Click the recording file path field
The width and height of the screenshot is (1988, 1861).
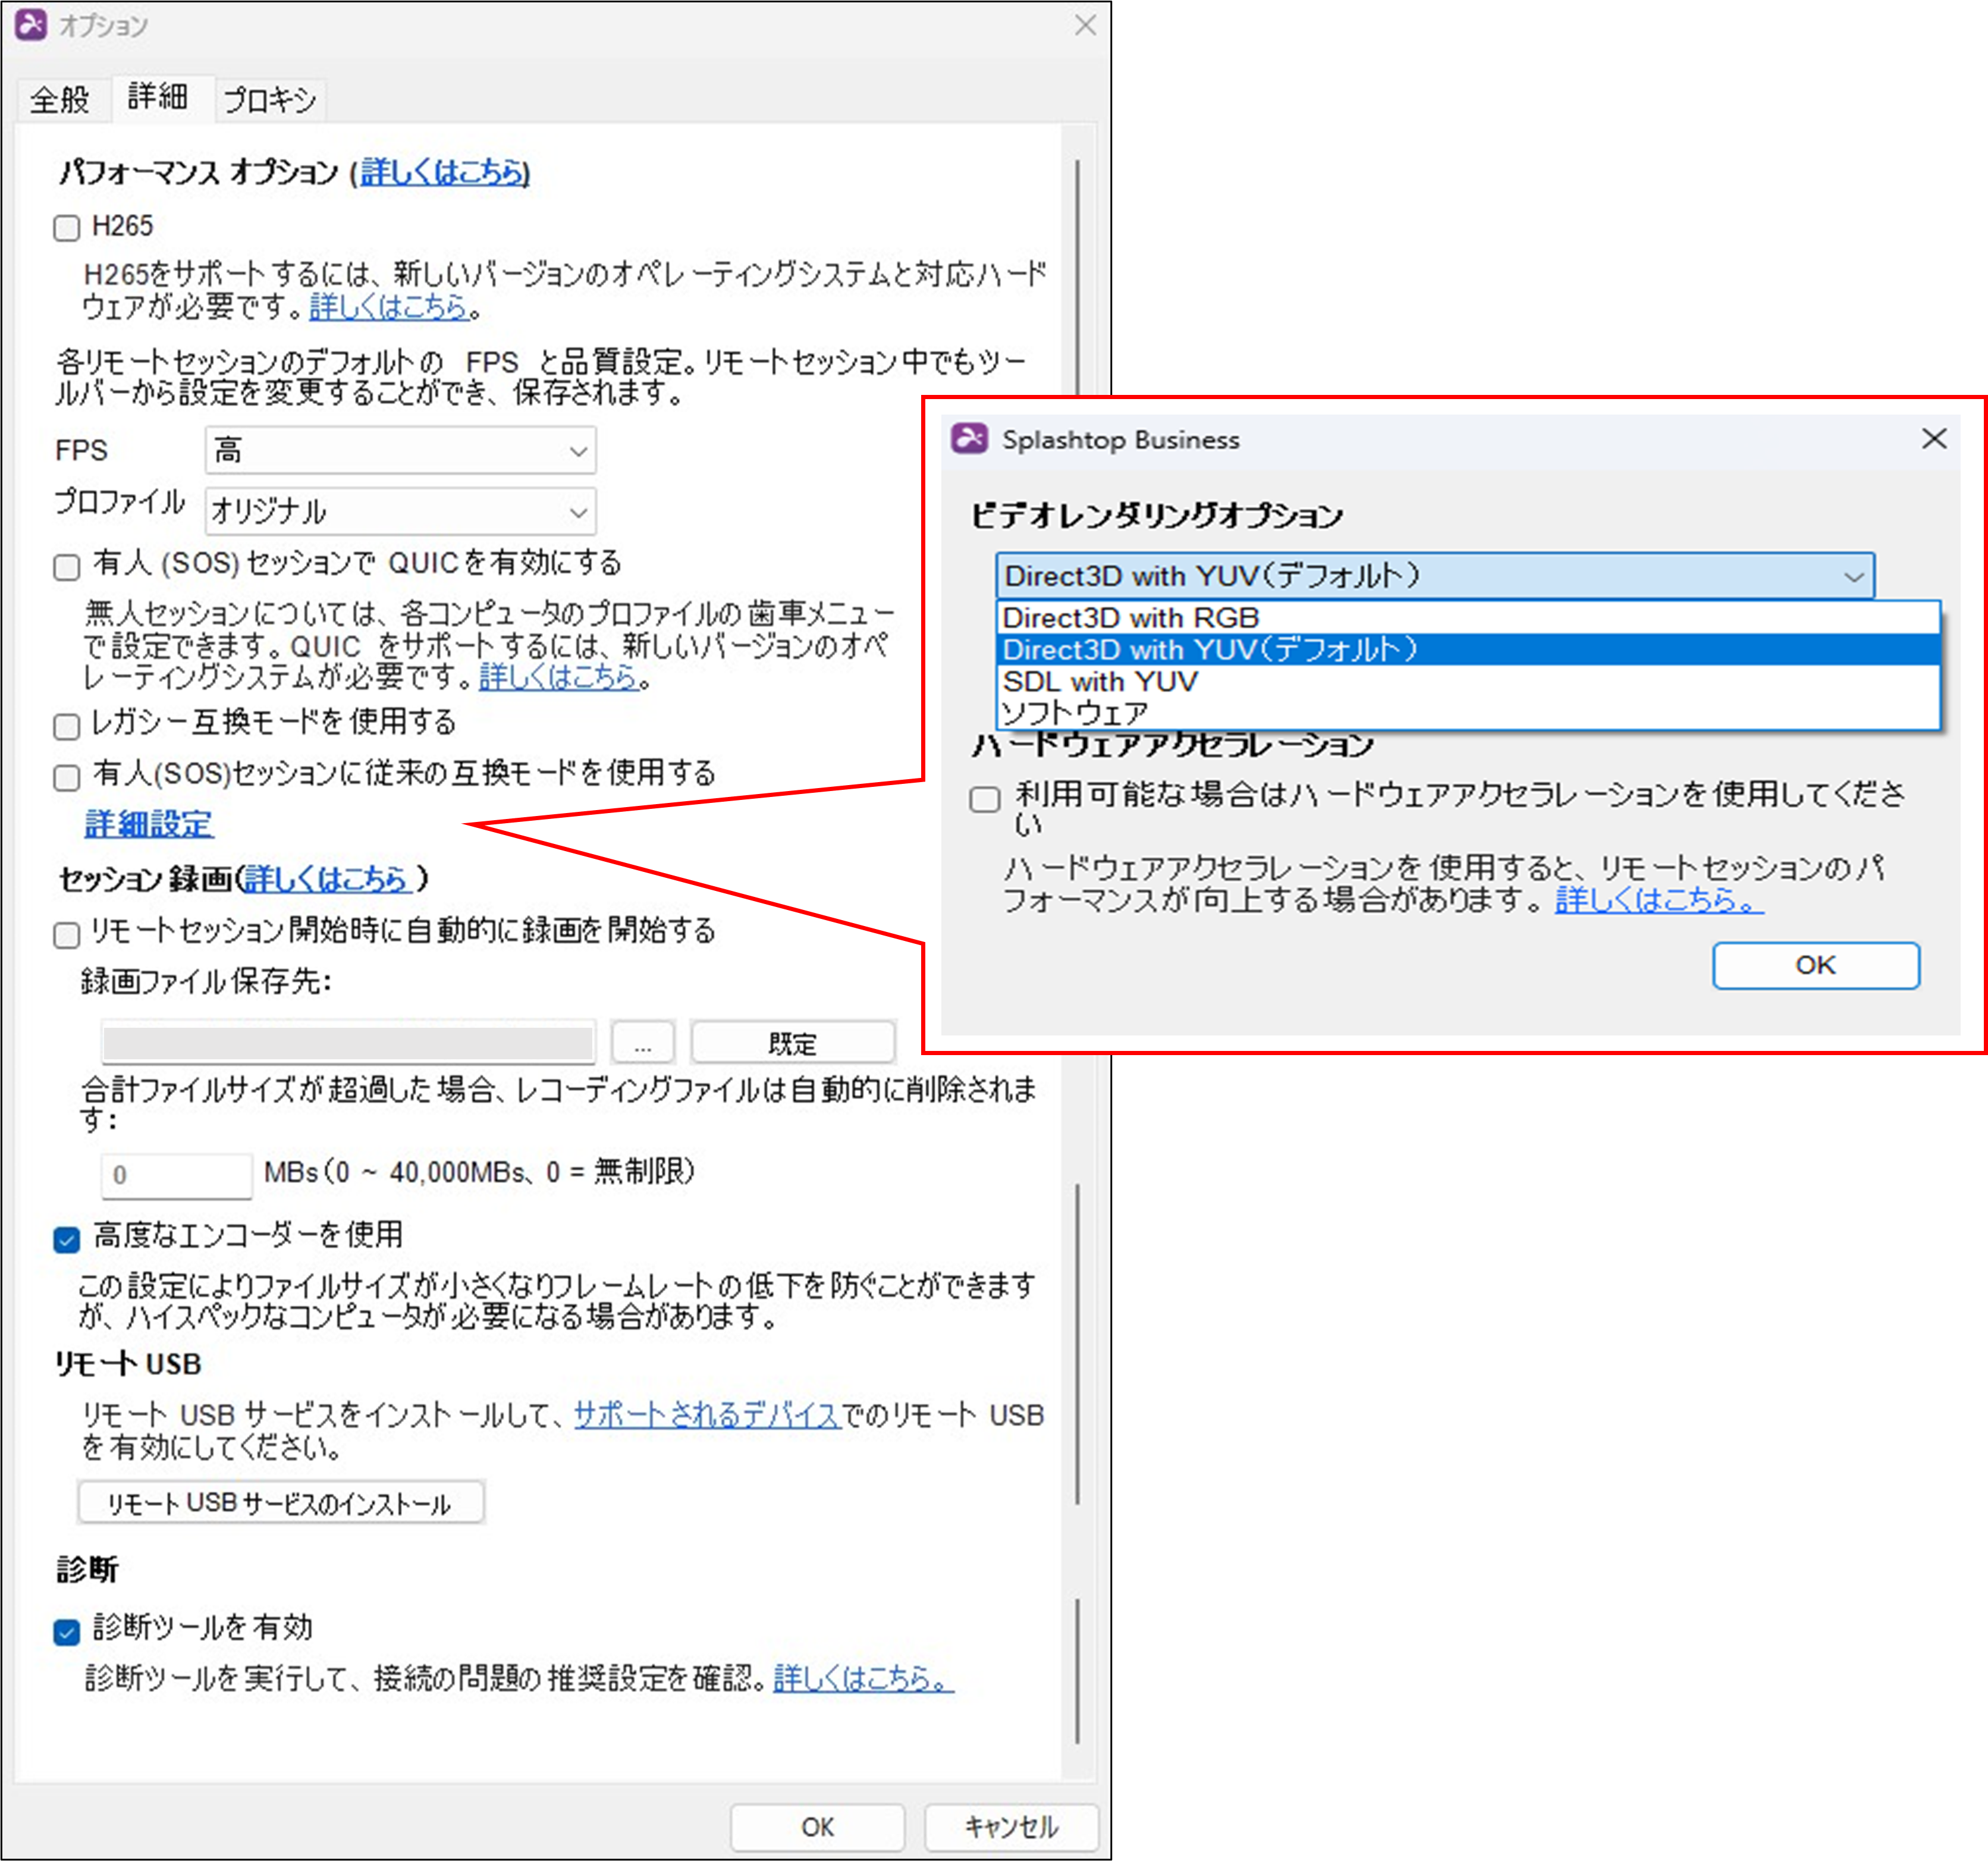click(348, 1043)
